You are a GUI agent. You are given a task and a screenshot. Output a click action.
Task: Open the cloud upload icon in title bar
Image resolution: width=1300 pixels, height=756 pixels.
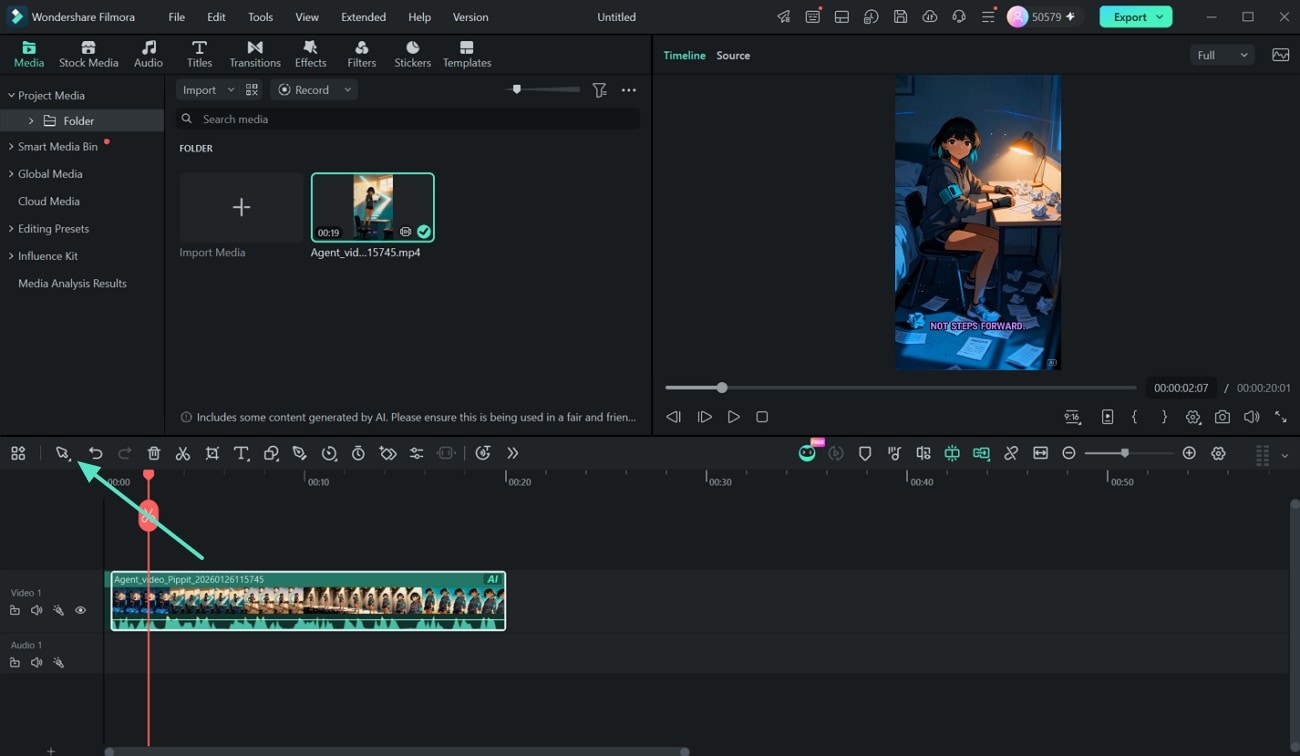(x=930, y=17)
